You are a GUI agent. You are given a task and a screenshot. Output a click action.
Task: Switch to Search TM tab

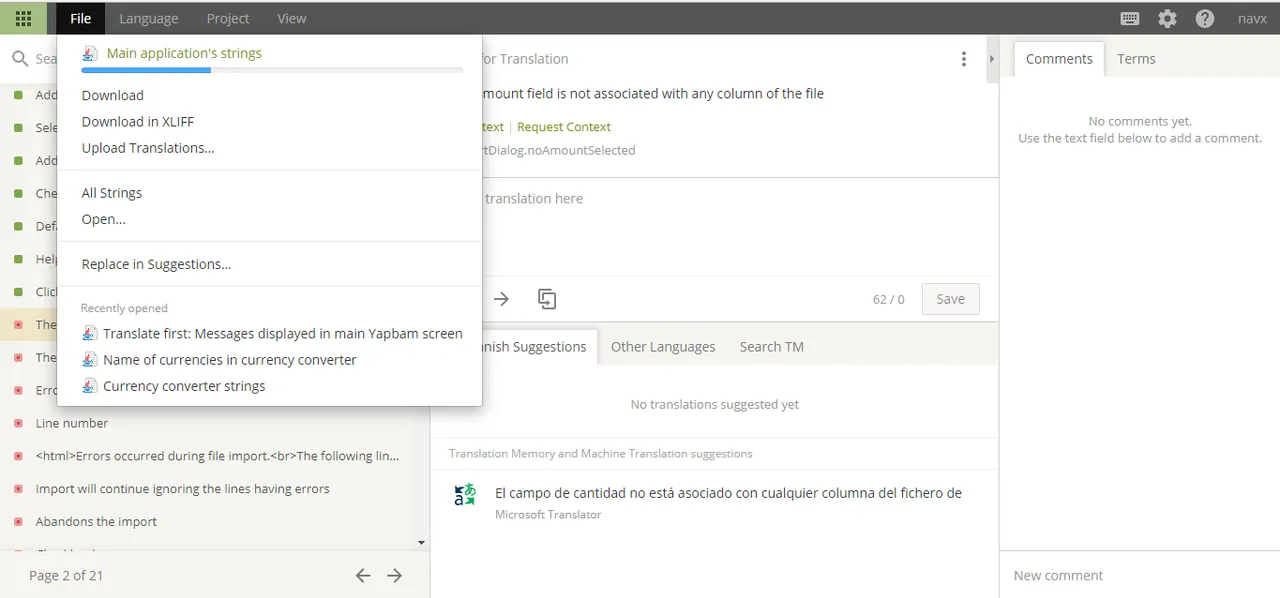[x=771, y=346]
